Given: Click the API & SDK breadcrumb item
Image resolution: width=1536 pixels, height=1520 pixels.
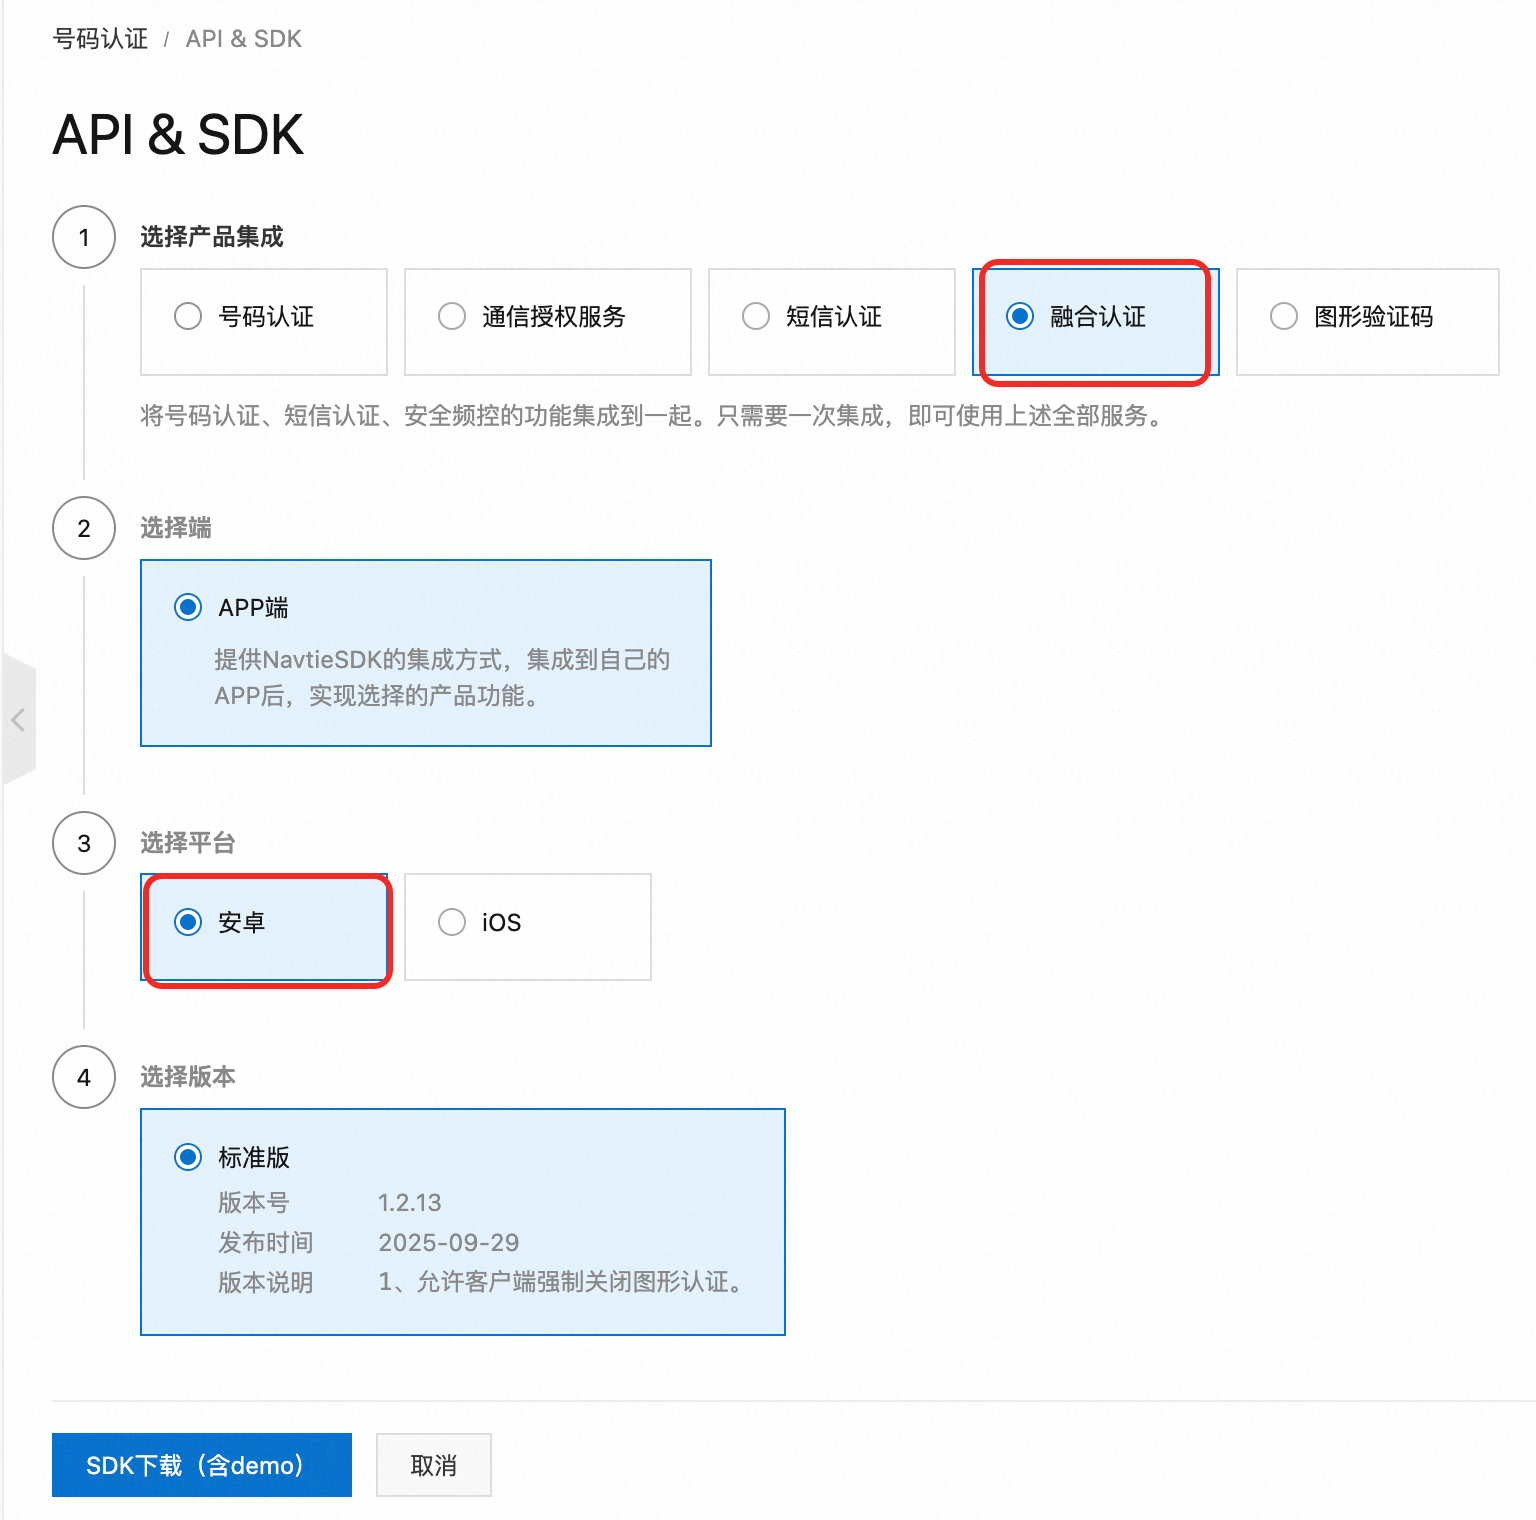Looking at the screenshot, I should (x=243, y=39).
